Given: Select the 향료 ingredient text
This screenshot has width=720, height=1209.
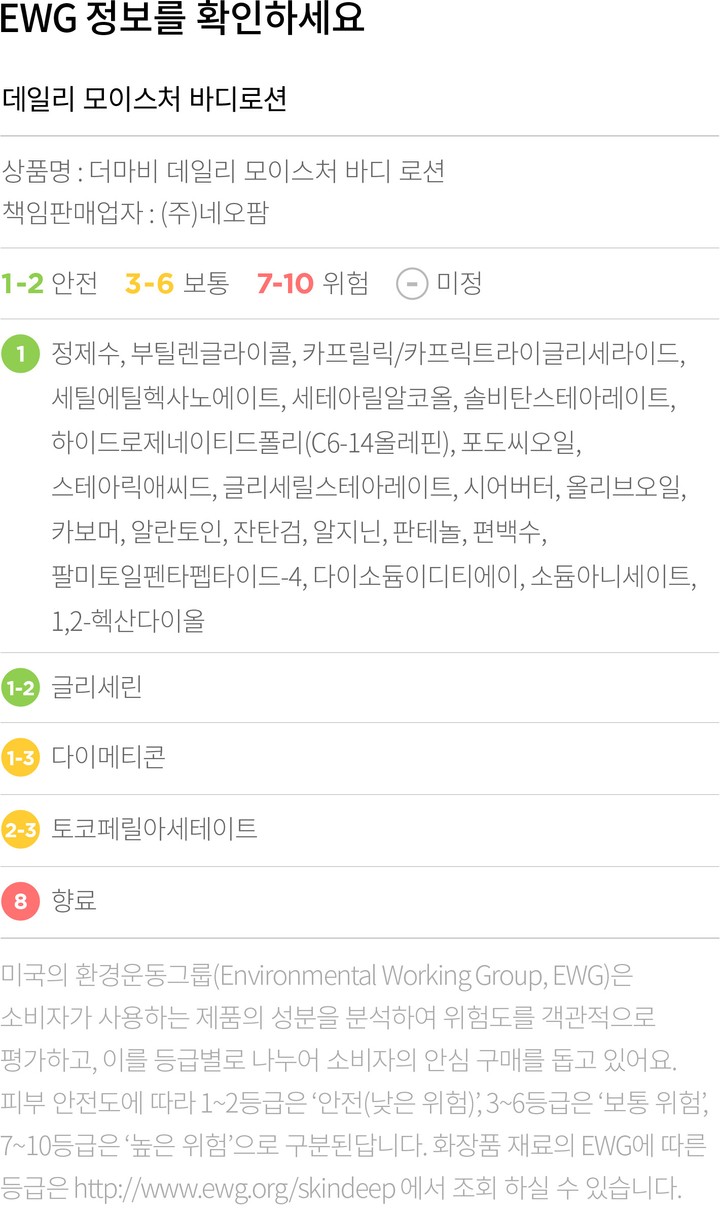Looking at the screenshot, I should [74, 901].
